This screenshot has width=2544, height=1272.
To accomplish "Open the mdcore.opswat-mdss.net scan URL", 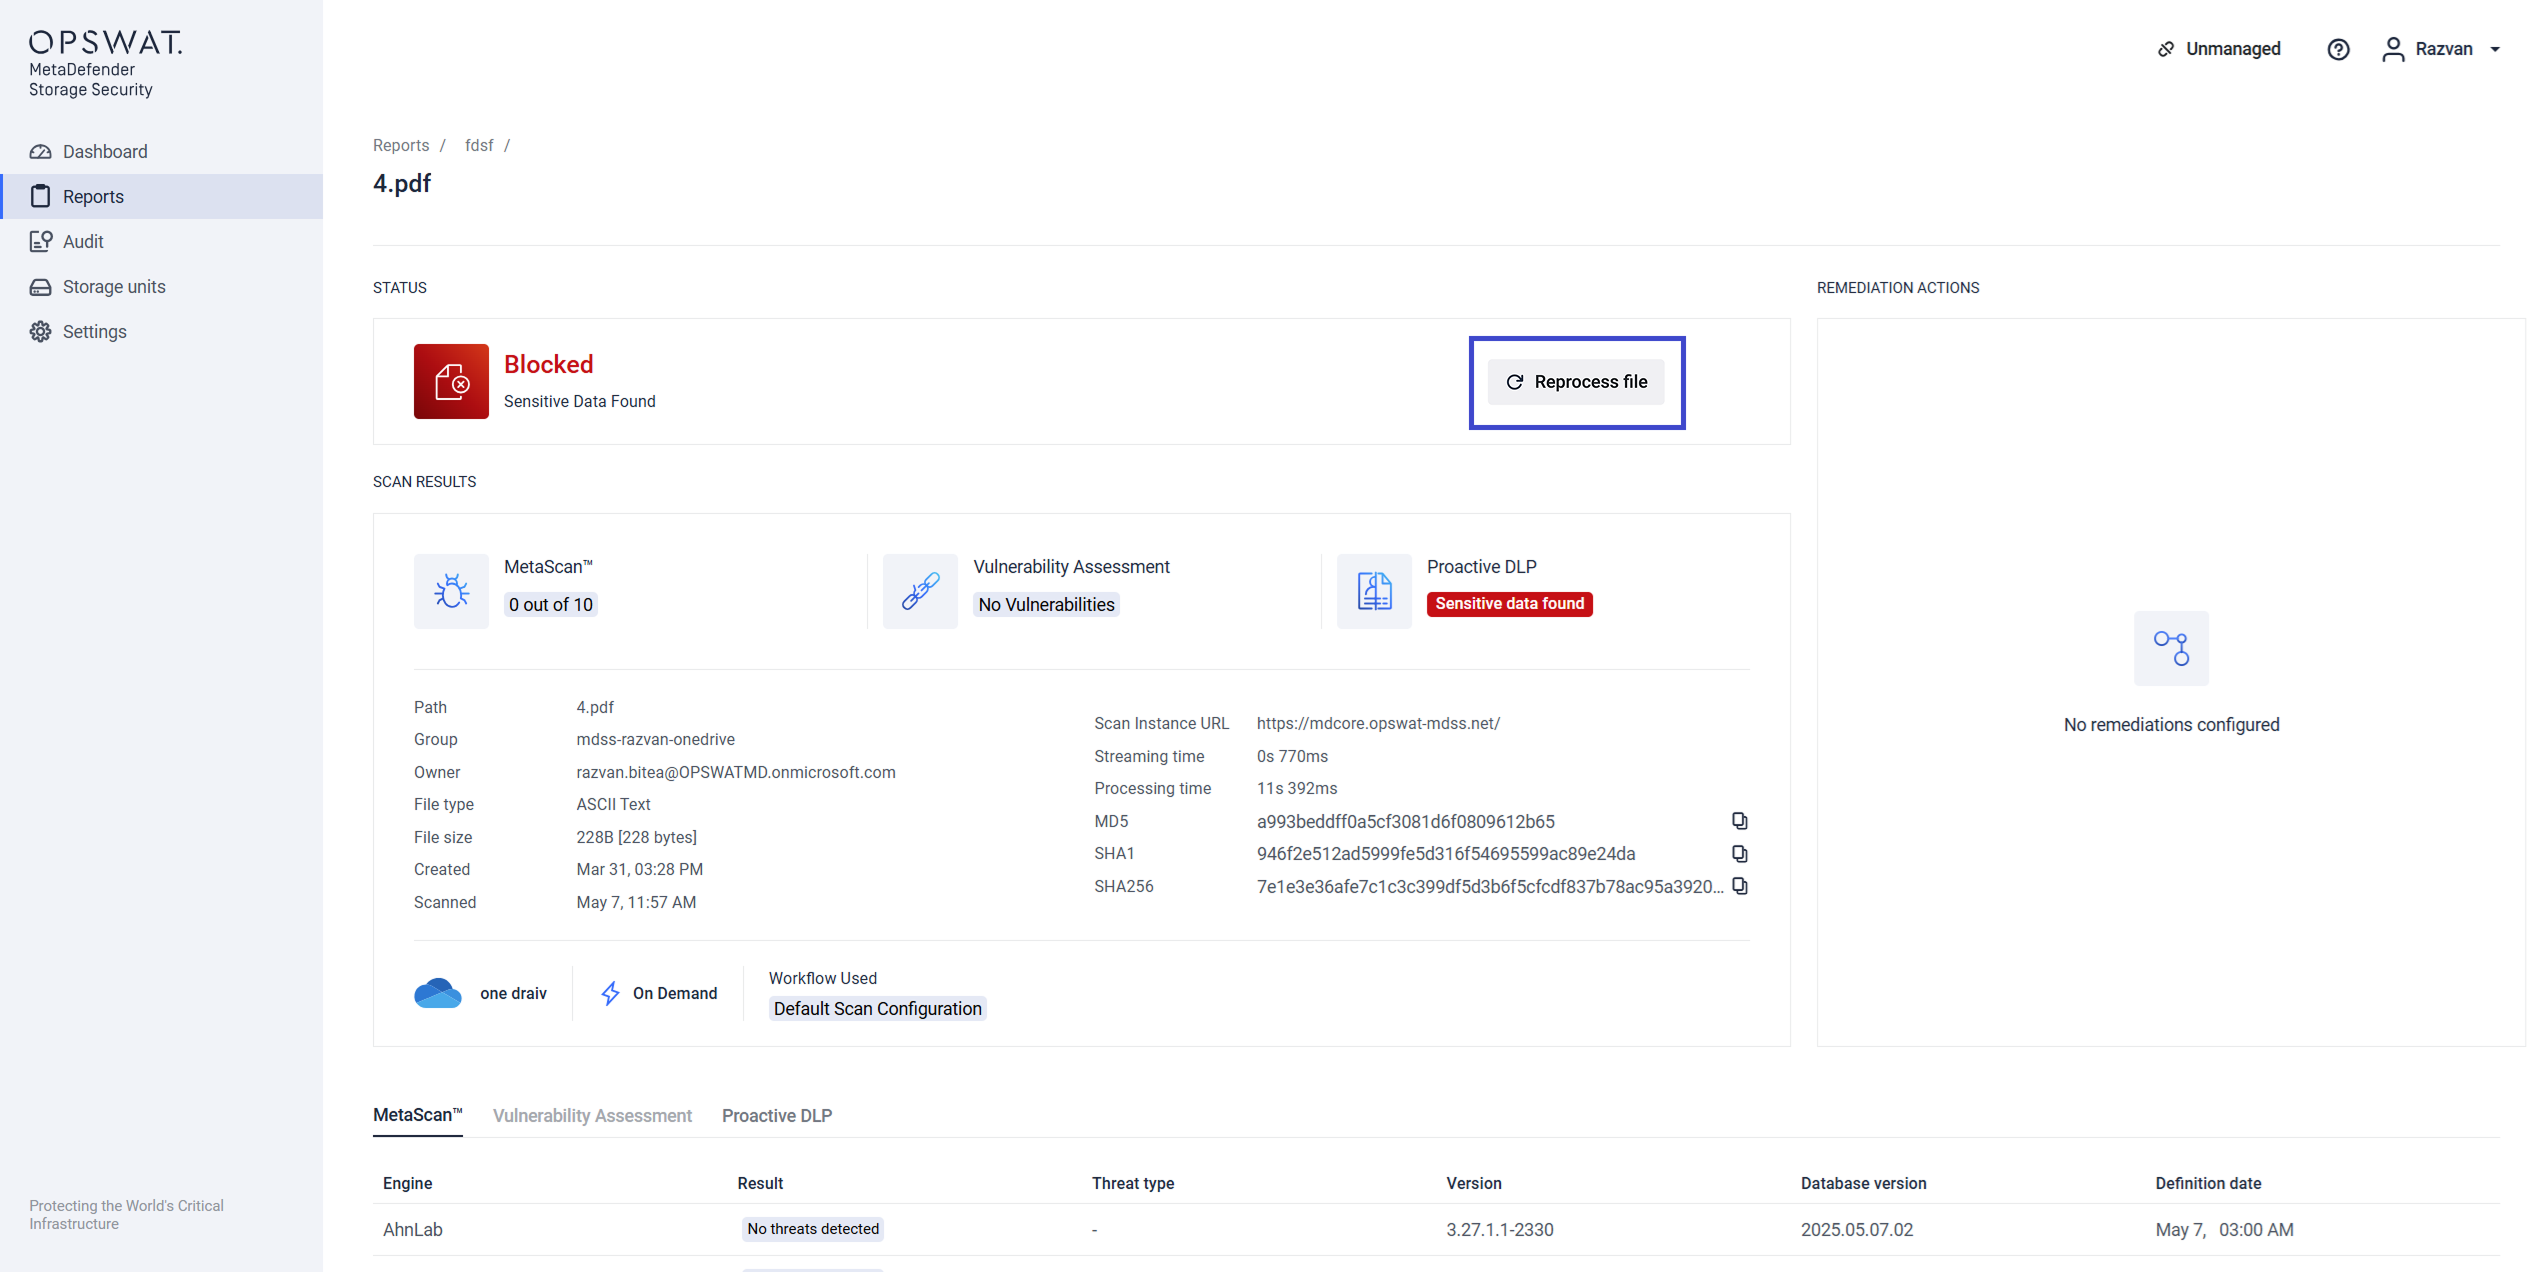I will point(1378,723).
